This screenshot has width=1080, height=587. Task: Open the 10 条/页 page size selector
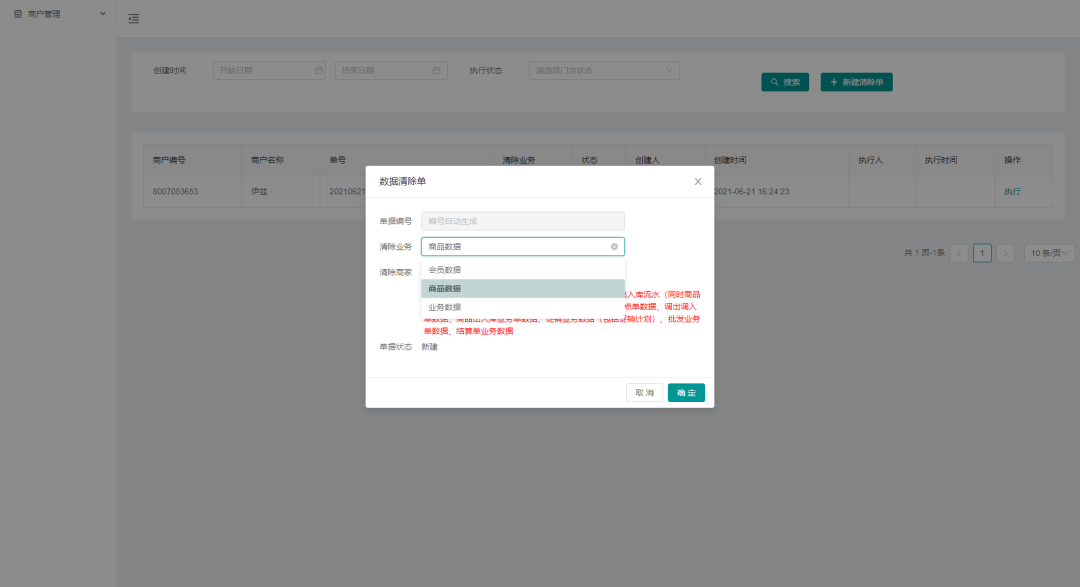click(1048, 253)
